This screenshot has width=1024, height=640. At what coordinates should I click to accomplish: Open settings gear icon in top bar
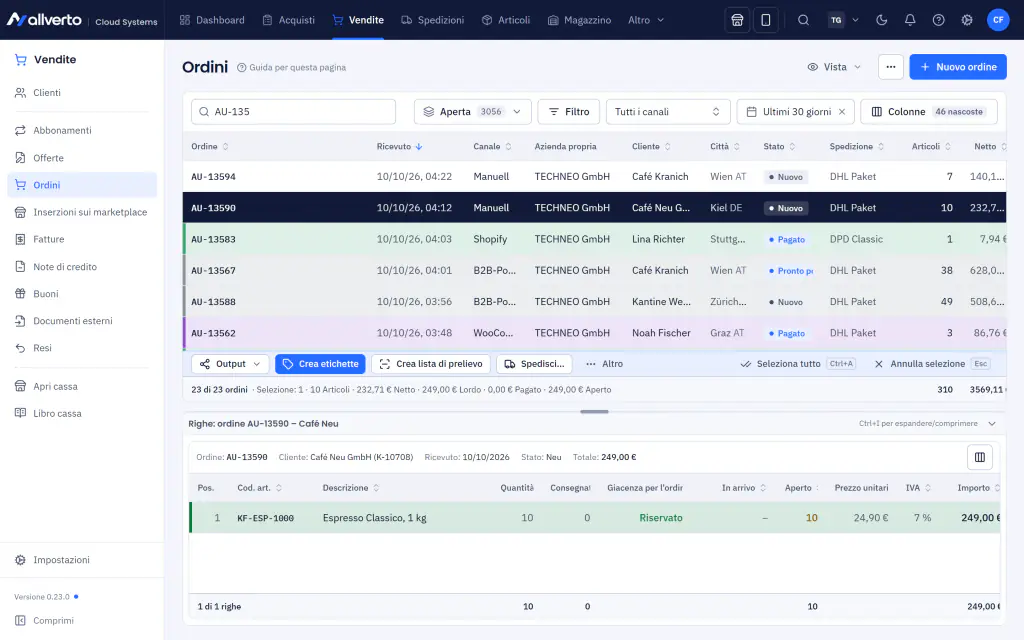tap(967, 20)
